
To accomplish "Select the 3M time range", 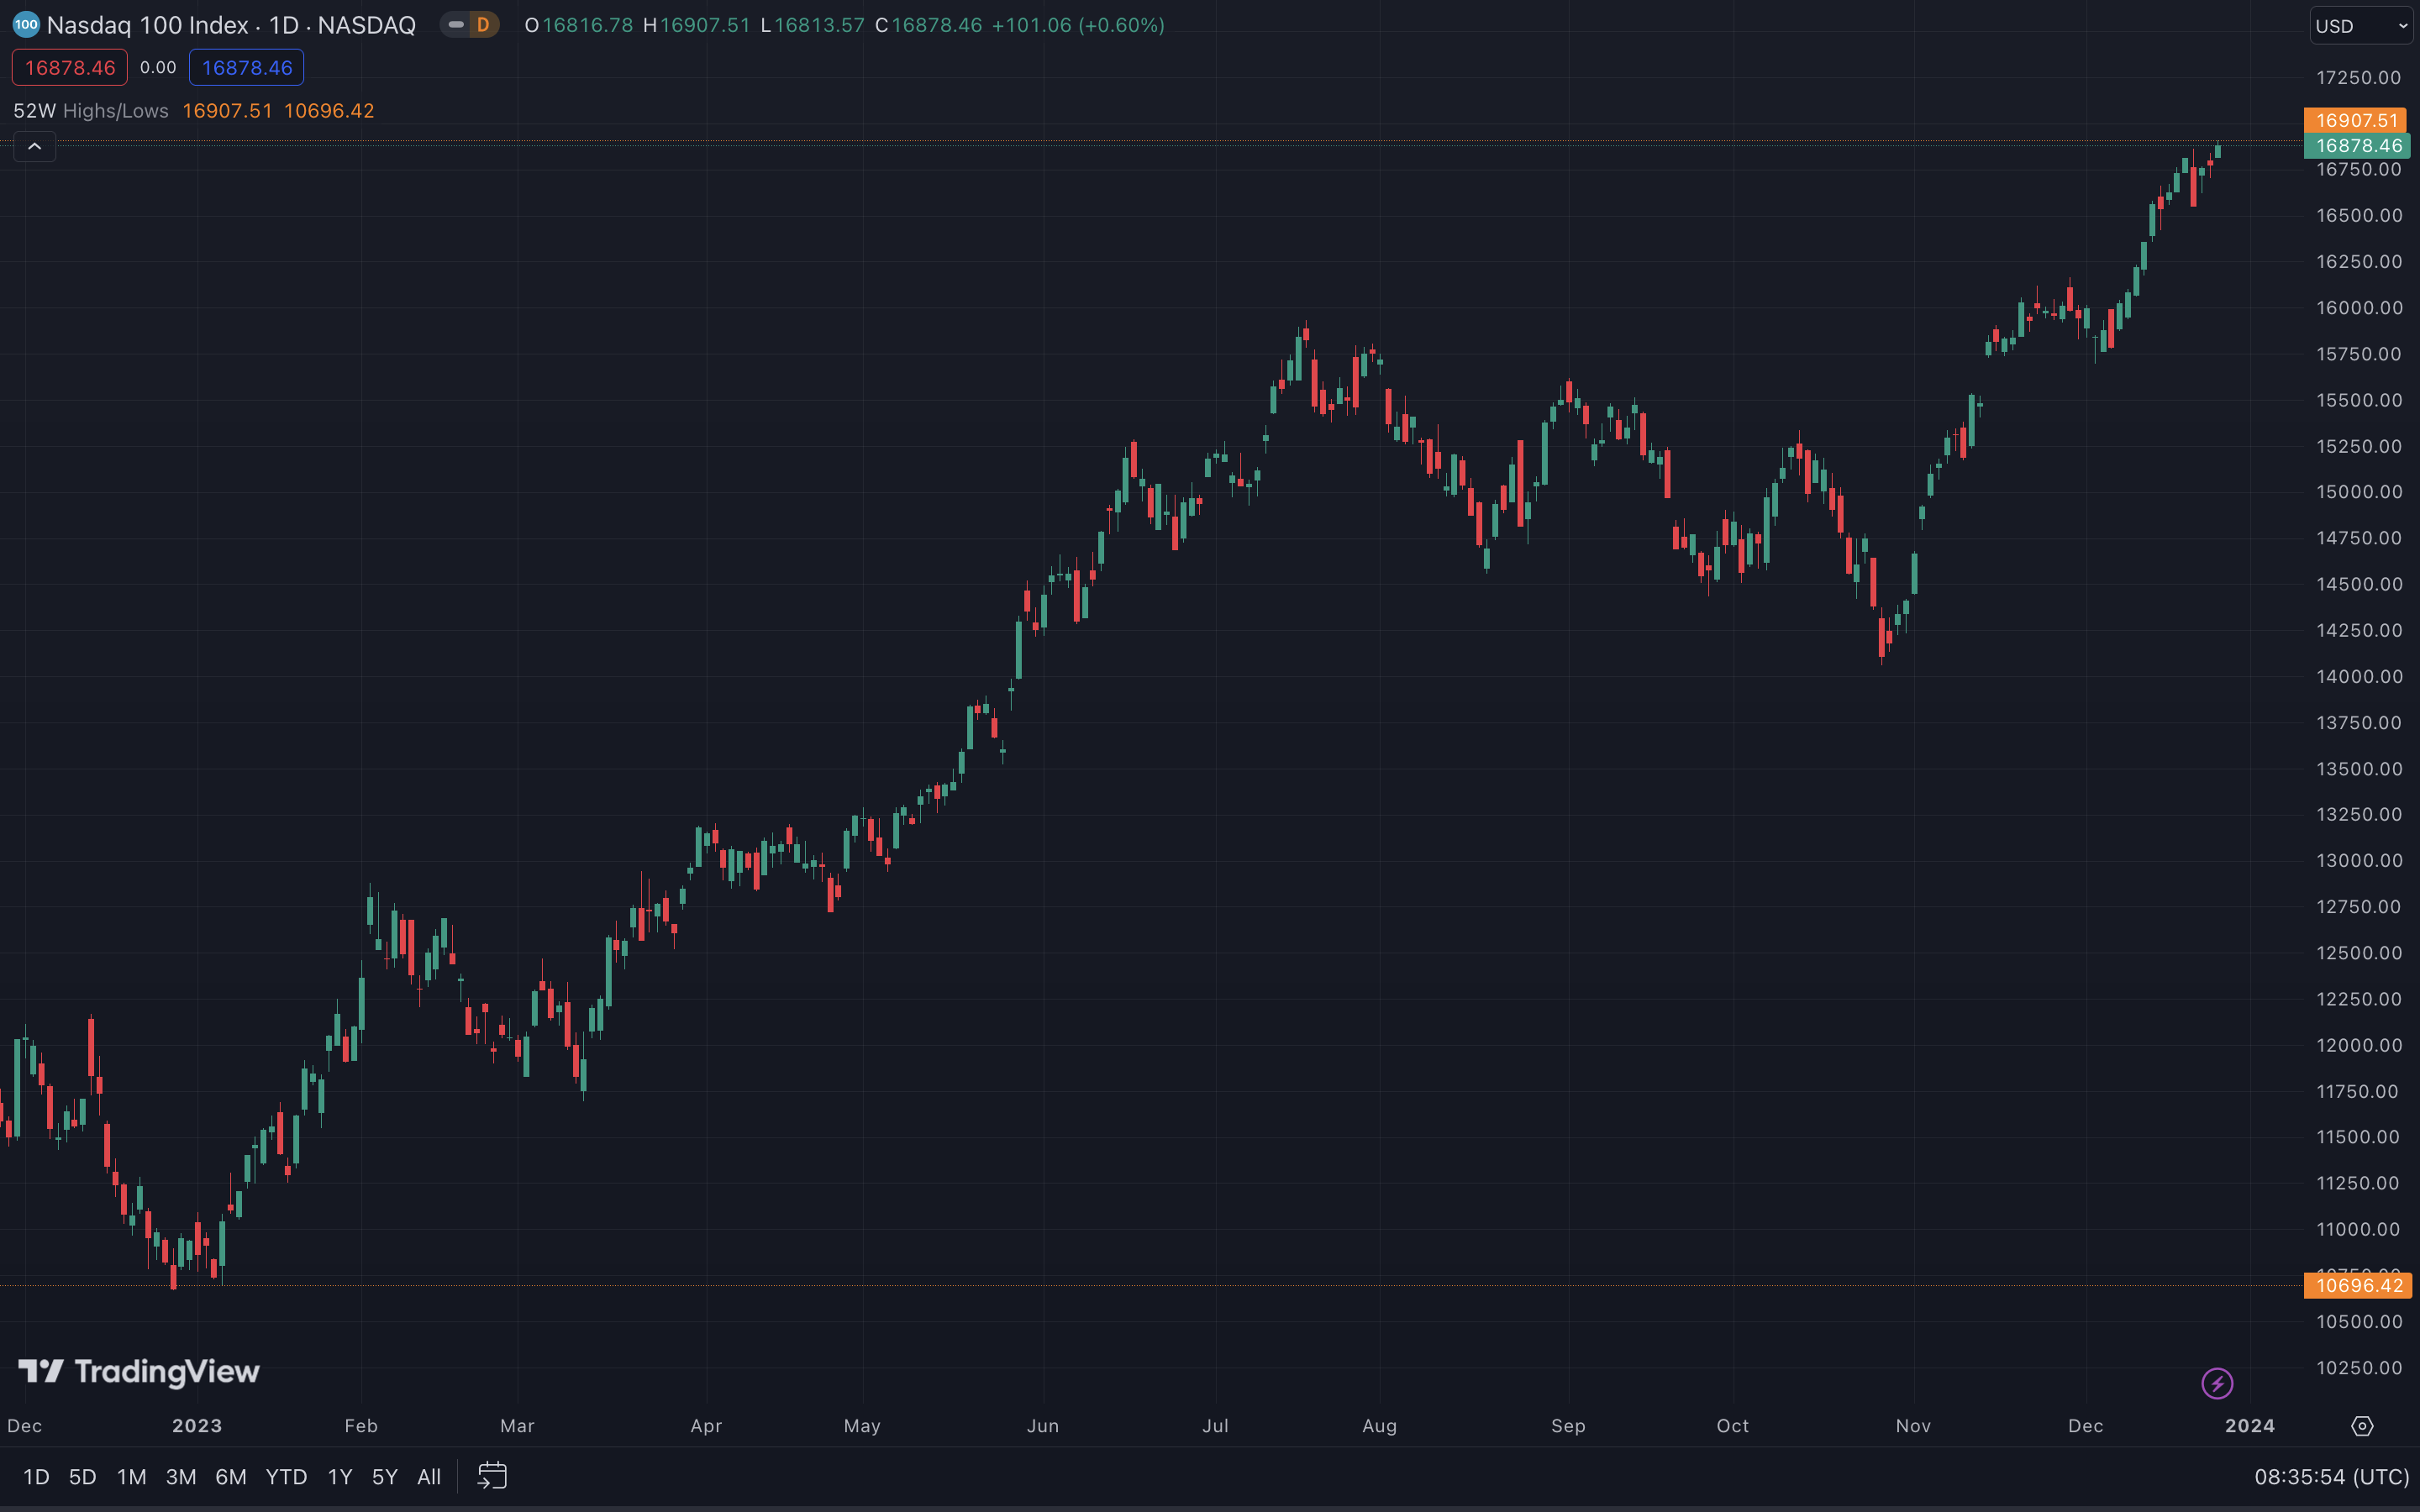I will point(180,1477).
